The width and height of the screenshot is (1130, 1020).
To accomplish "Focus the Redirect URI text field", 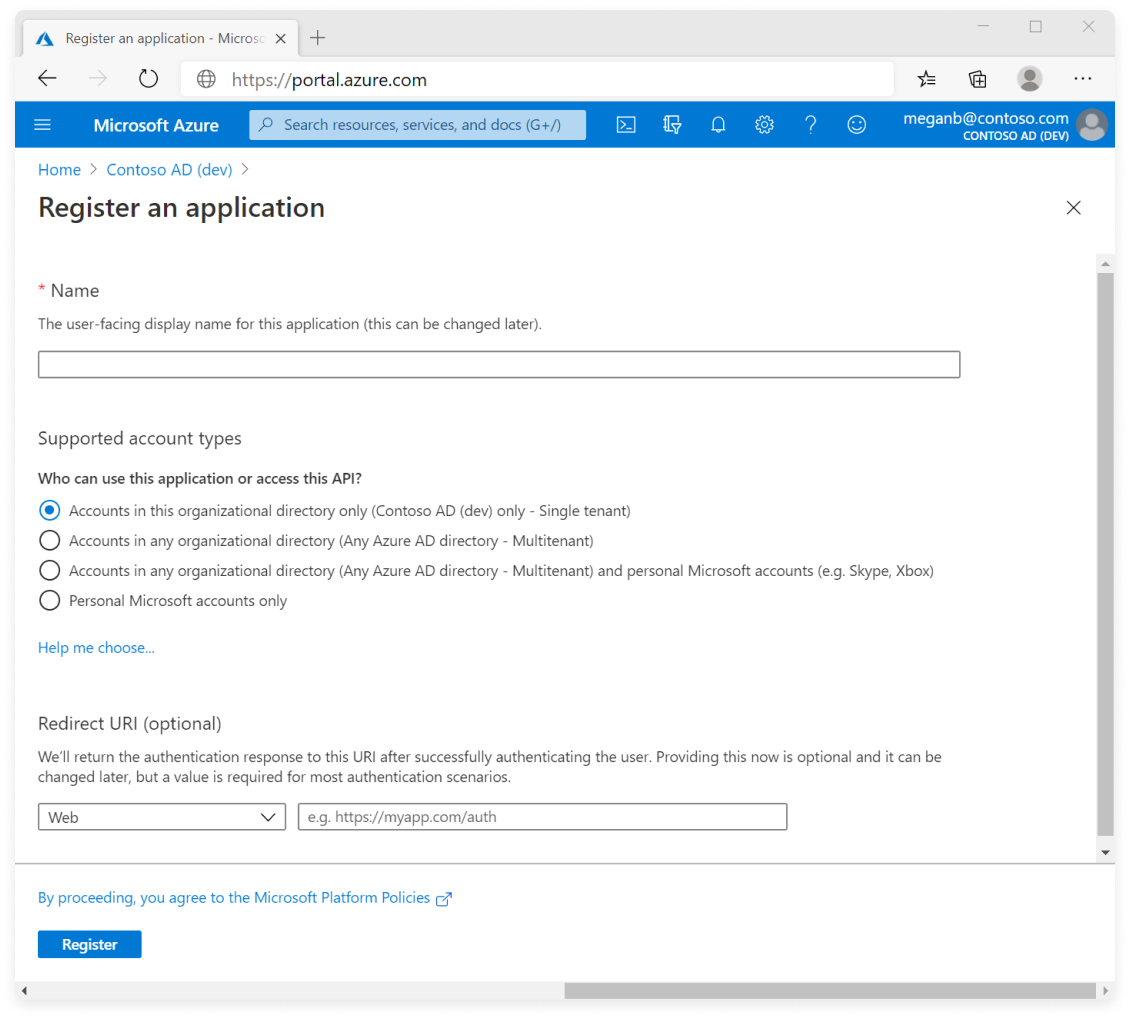I will coord(542,817).
